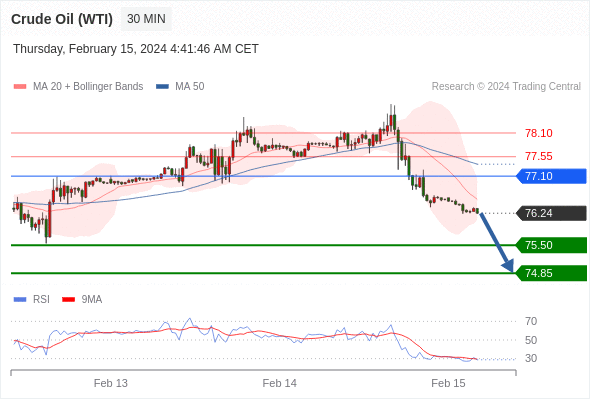Click the Feb 15 date axis label
The width and height of the screenshot is (590, 400).
point(448,383)
